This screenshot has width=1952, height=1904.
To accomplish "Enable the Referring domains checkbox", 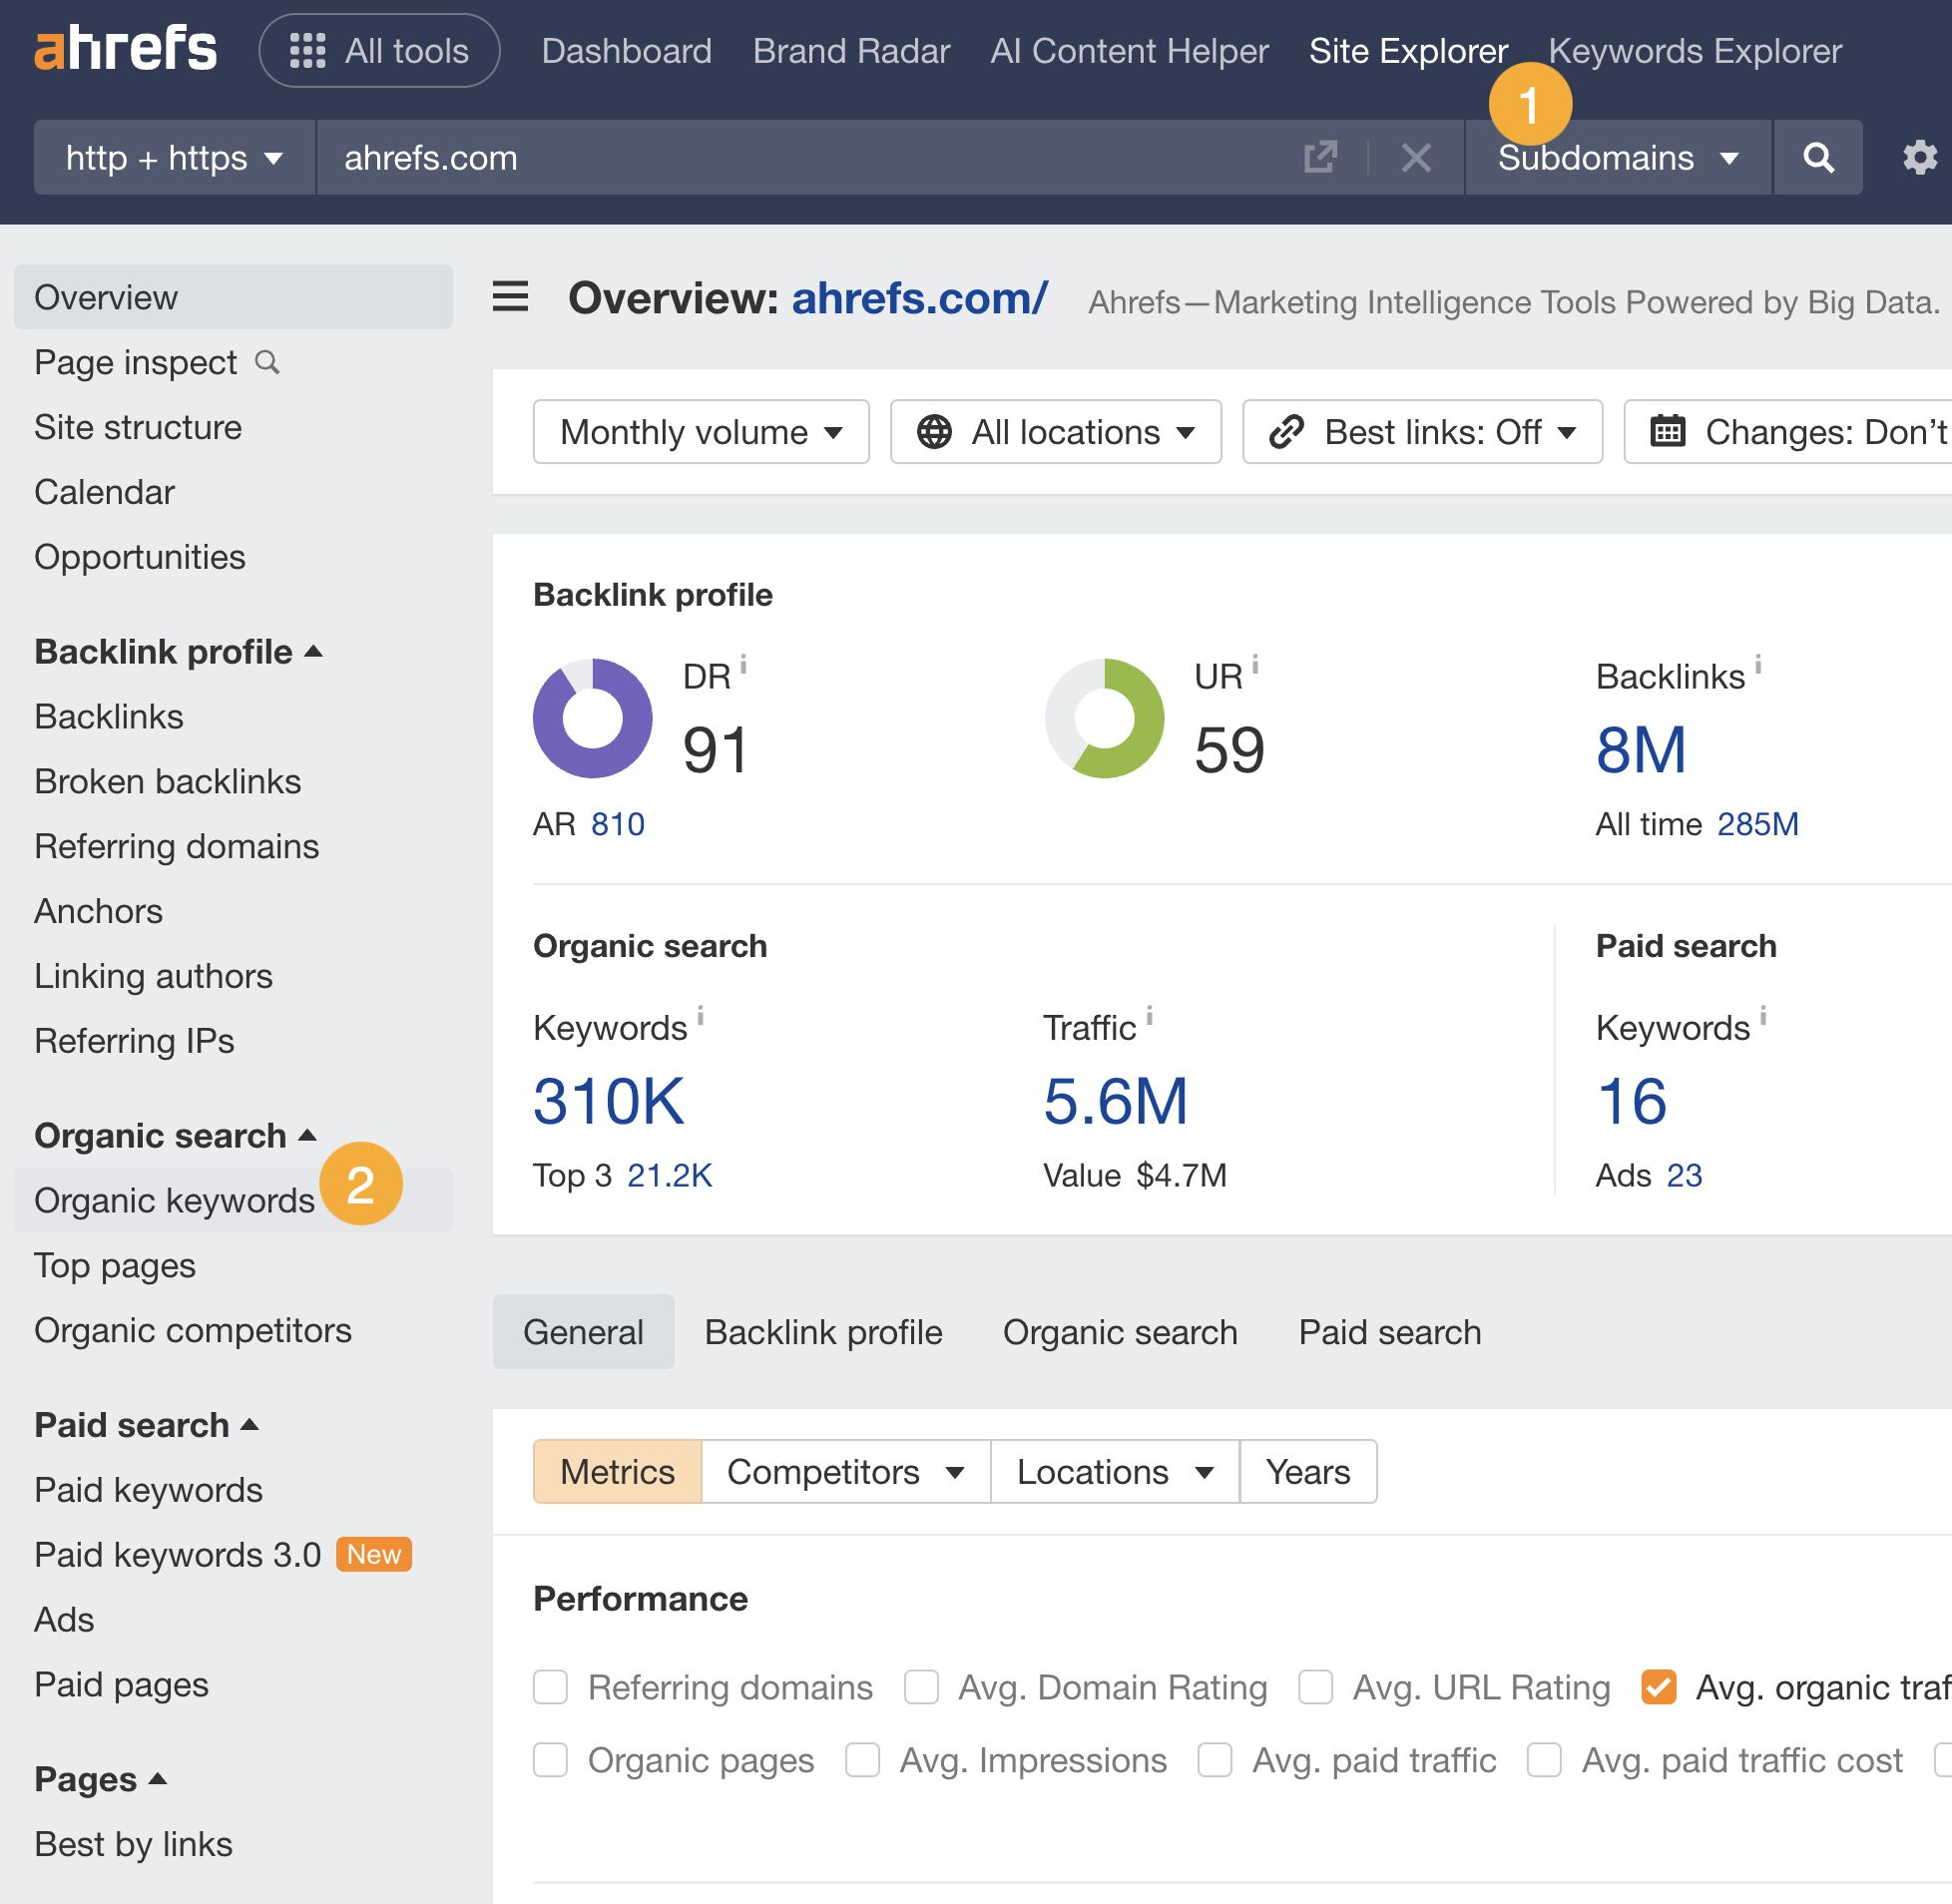I will pyautogui.click(x=550, y=1687).
